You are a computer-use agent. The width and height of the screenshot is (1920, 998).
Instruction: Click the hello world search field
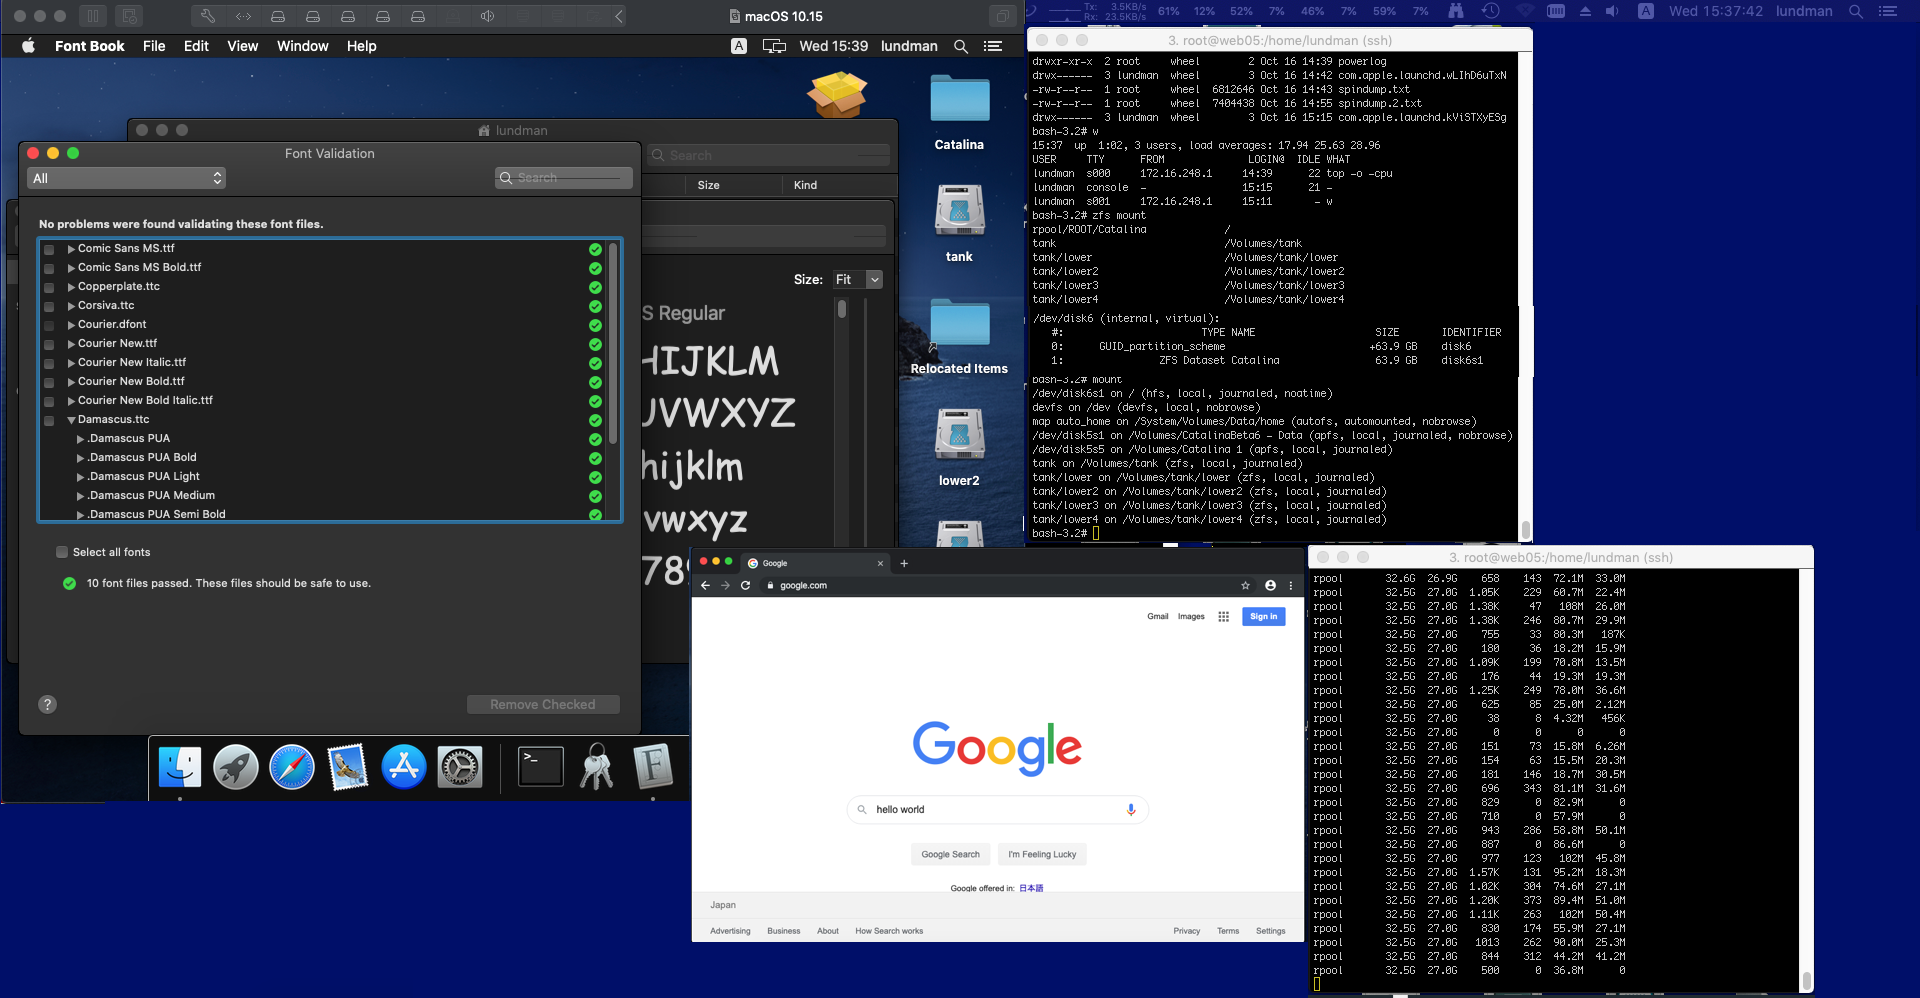998,809
